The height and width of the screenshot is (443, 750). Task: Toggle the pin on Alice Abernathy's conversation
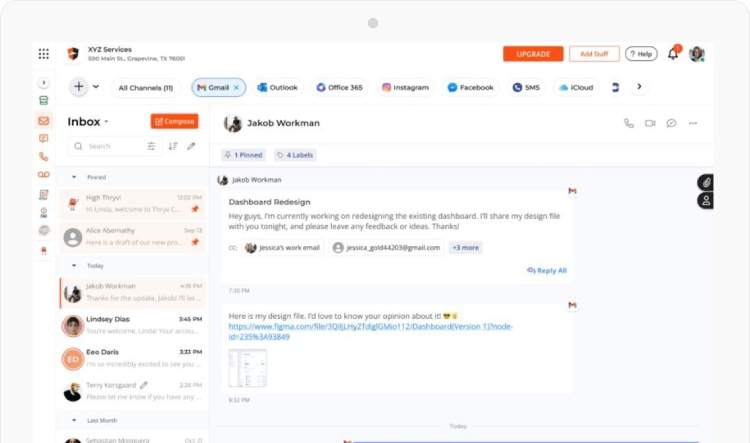click(x=195, y=242)
